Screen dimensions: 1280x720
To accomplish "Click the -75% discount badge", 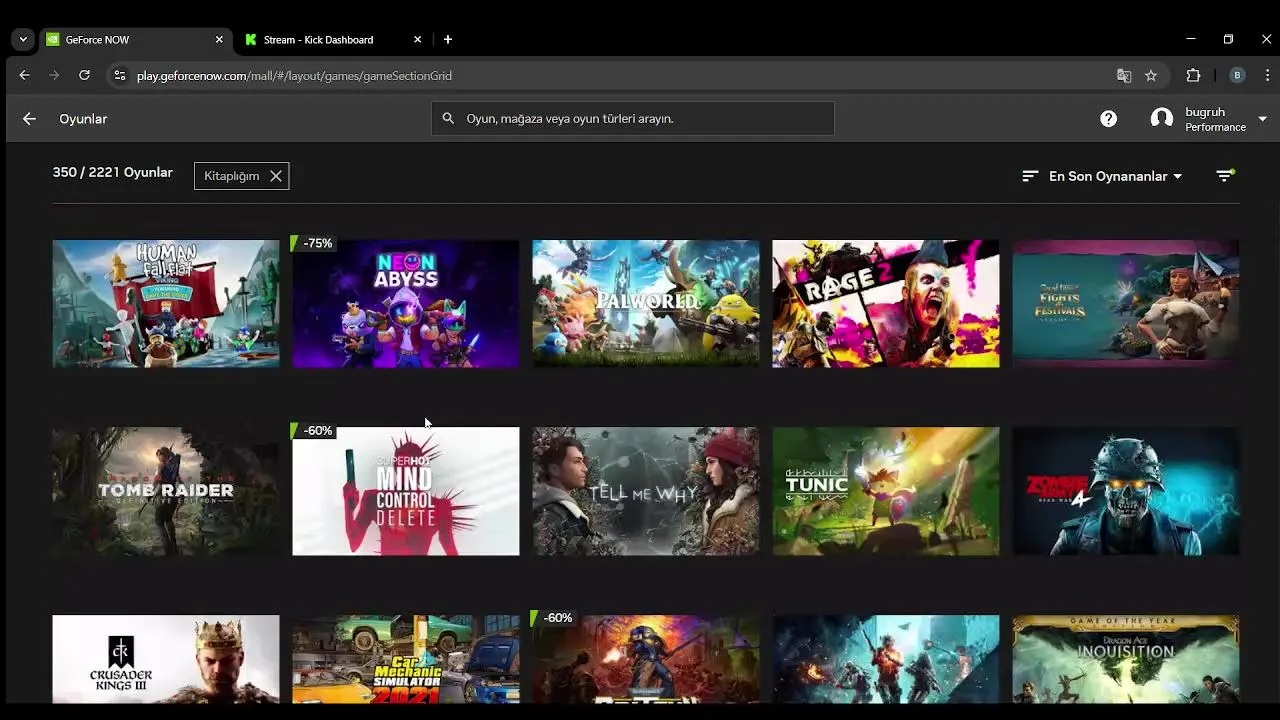I will click(313, 243).
